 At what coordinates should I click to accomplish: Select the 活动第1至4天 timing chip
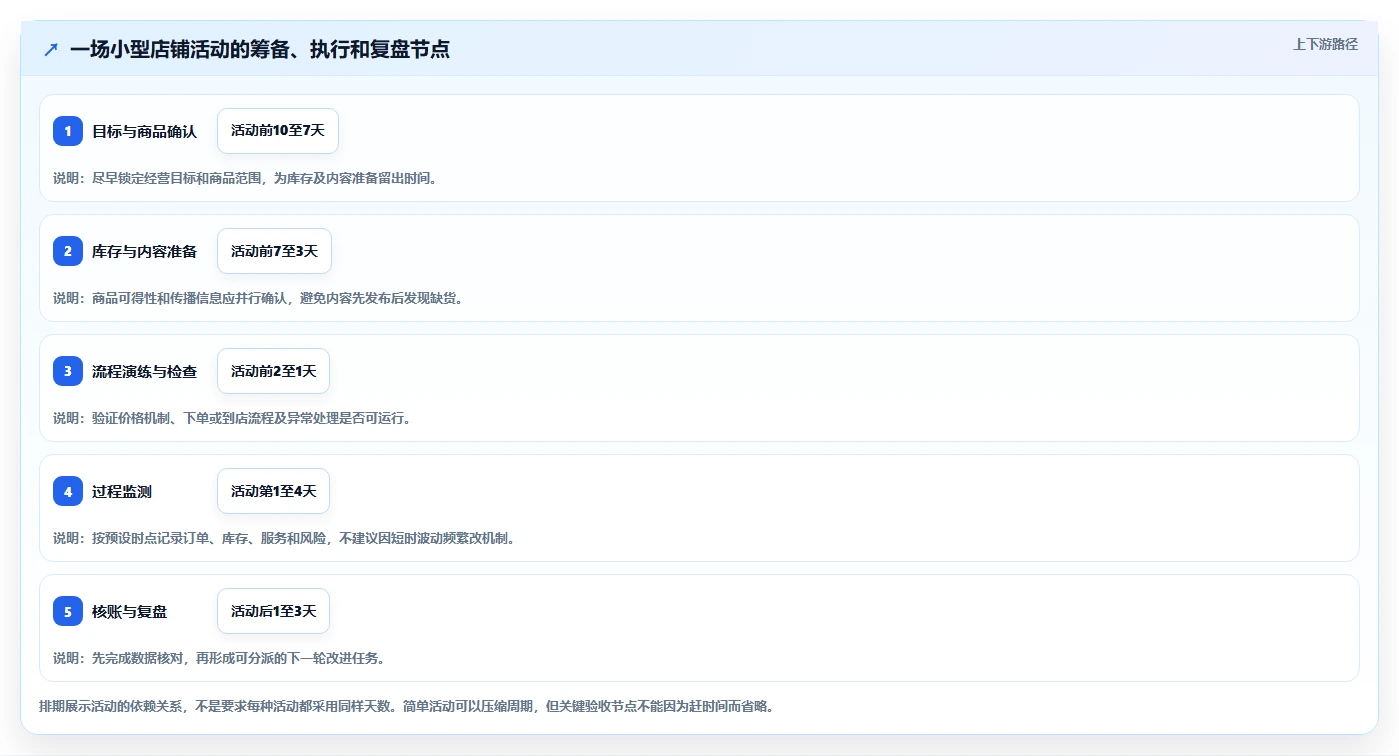point(273,491)
